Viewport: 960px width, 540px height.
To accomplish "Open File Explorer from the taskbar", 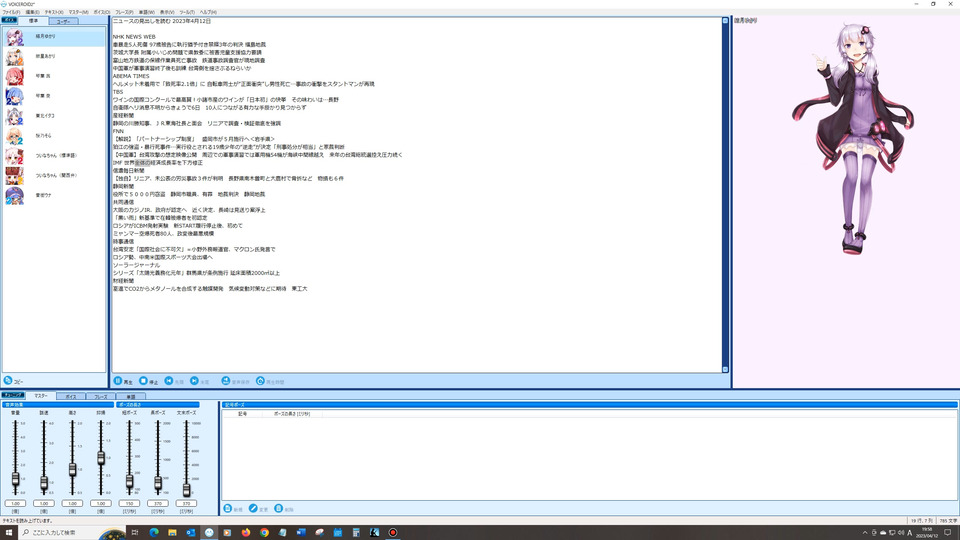I will pyautogui.click(x=172, y=533).
